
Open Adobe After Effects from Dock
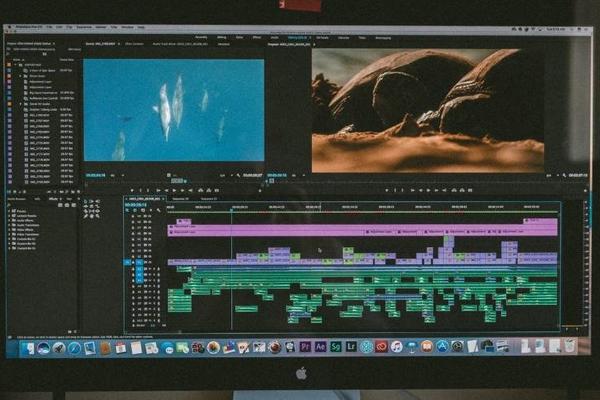[x=320, y=347]
